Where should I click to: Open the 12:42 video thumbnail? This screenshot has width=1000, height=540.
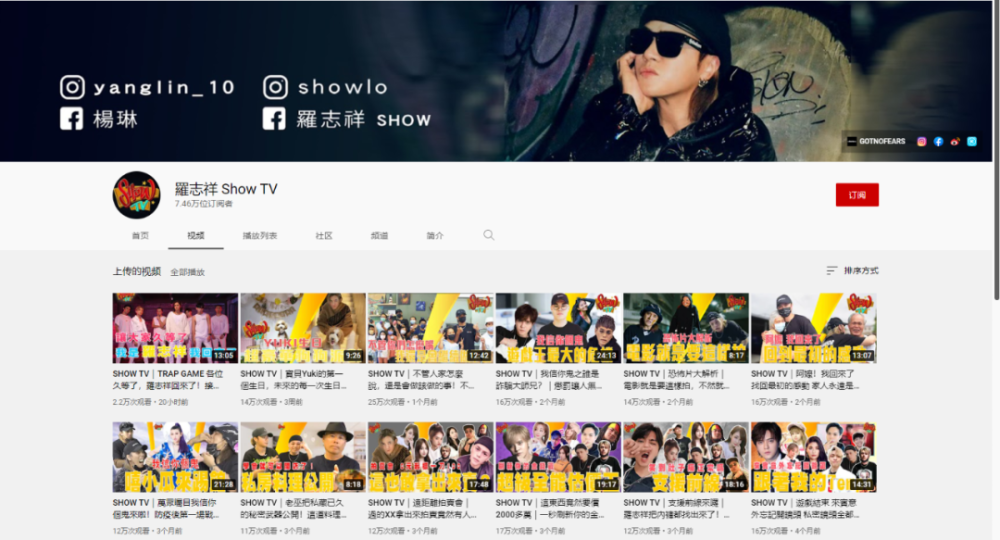pos(430,328)
